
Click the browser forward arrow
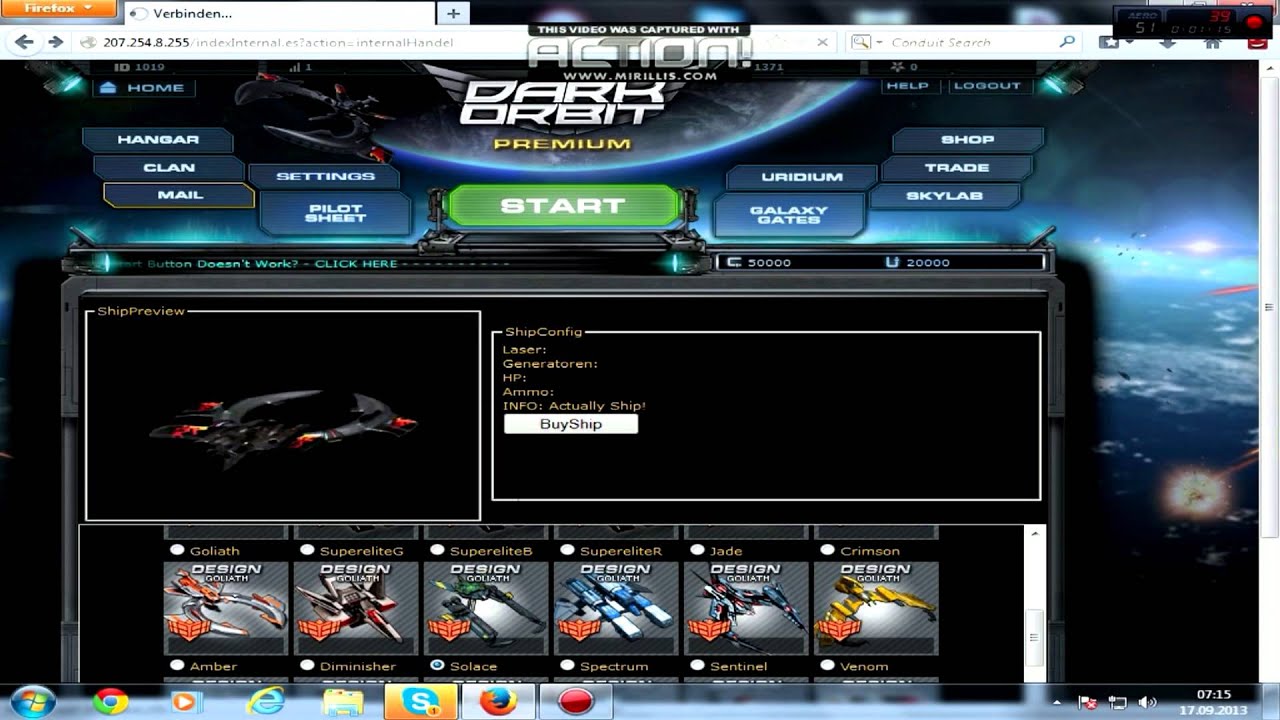[56, 42]
